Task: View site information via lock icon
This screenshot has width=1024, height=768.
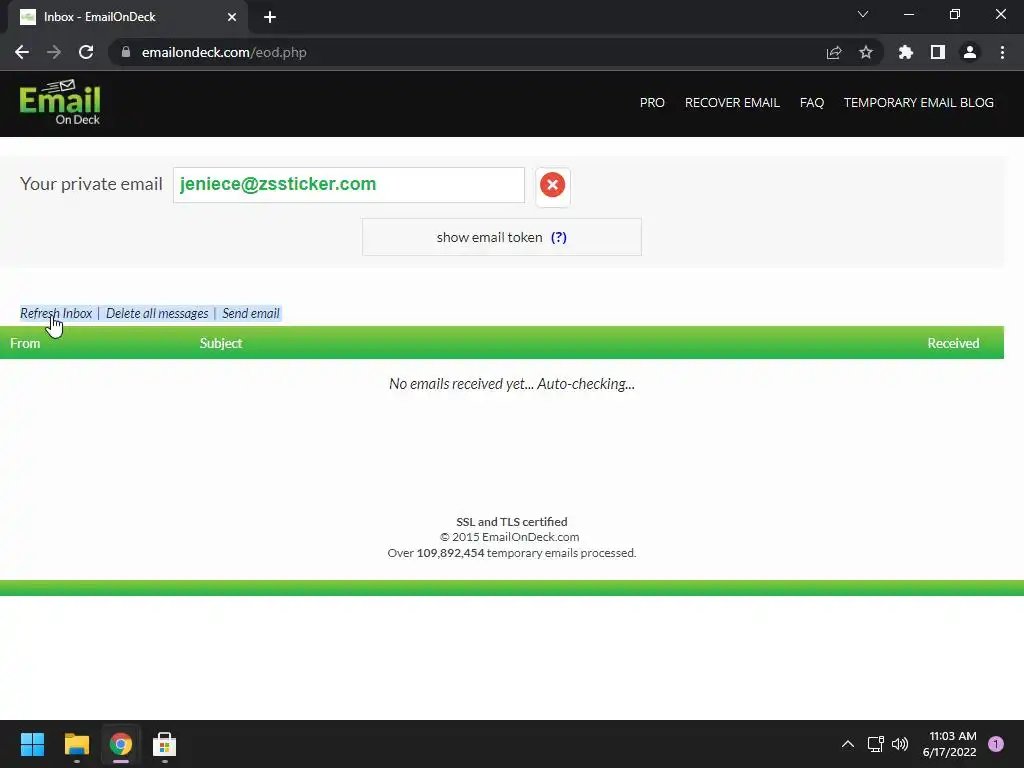Action: (126, 52)
